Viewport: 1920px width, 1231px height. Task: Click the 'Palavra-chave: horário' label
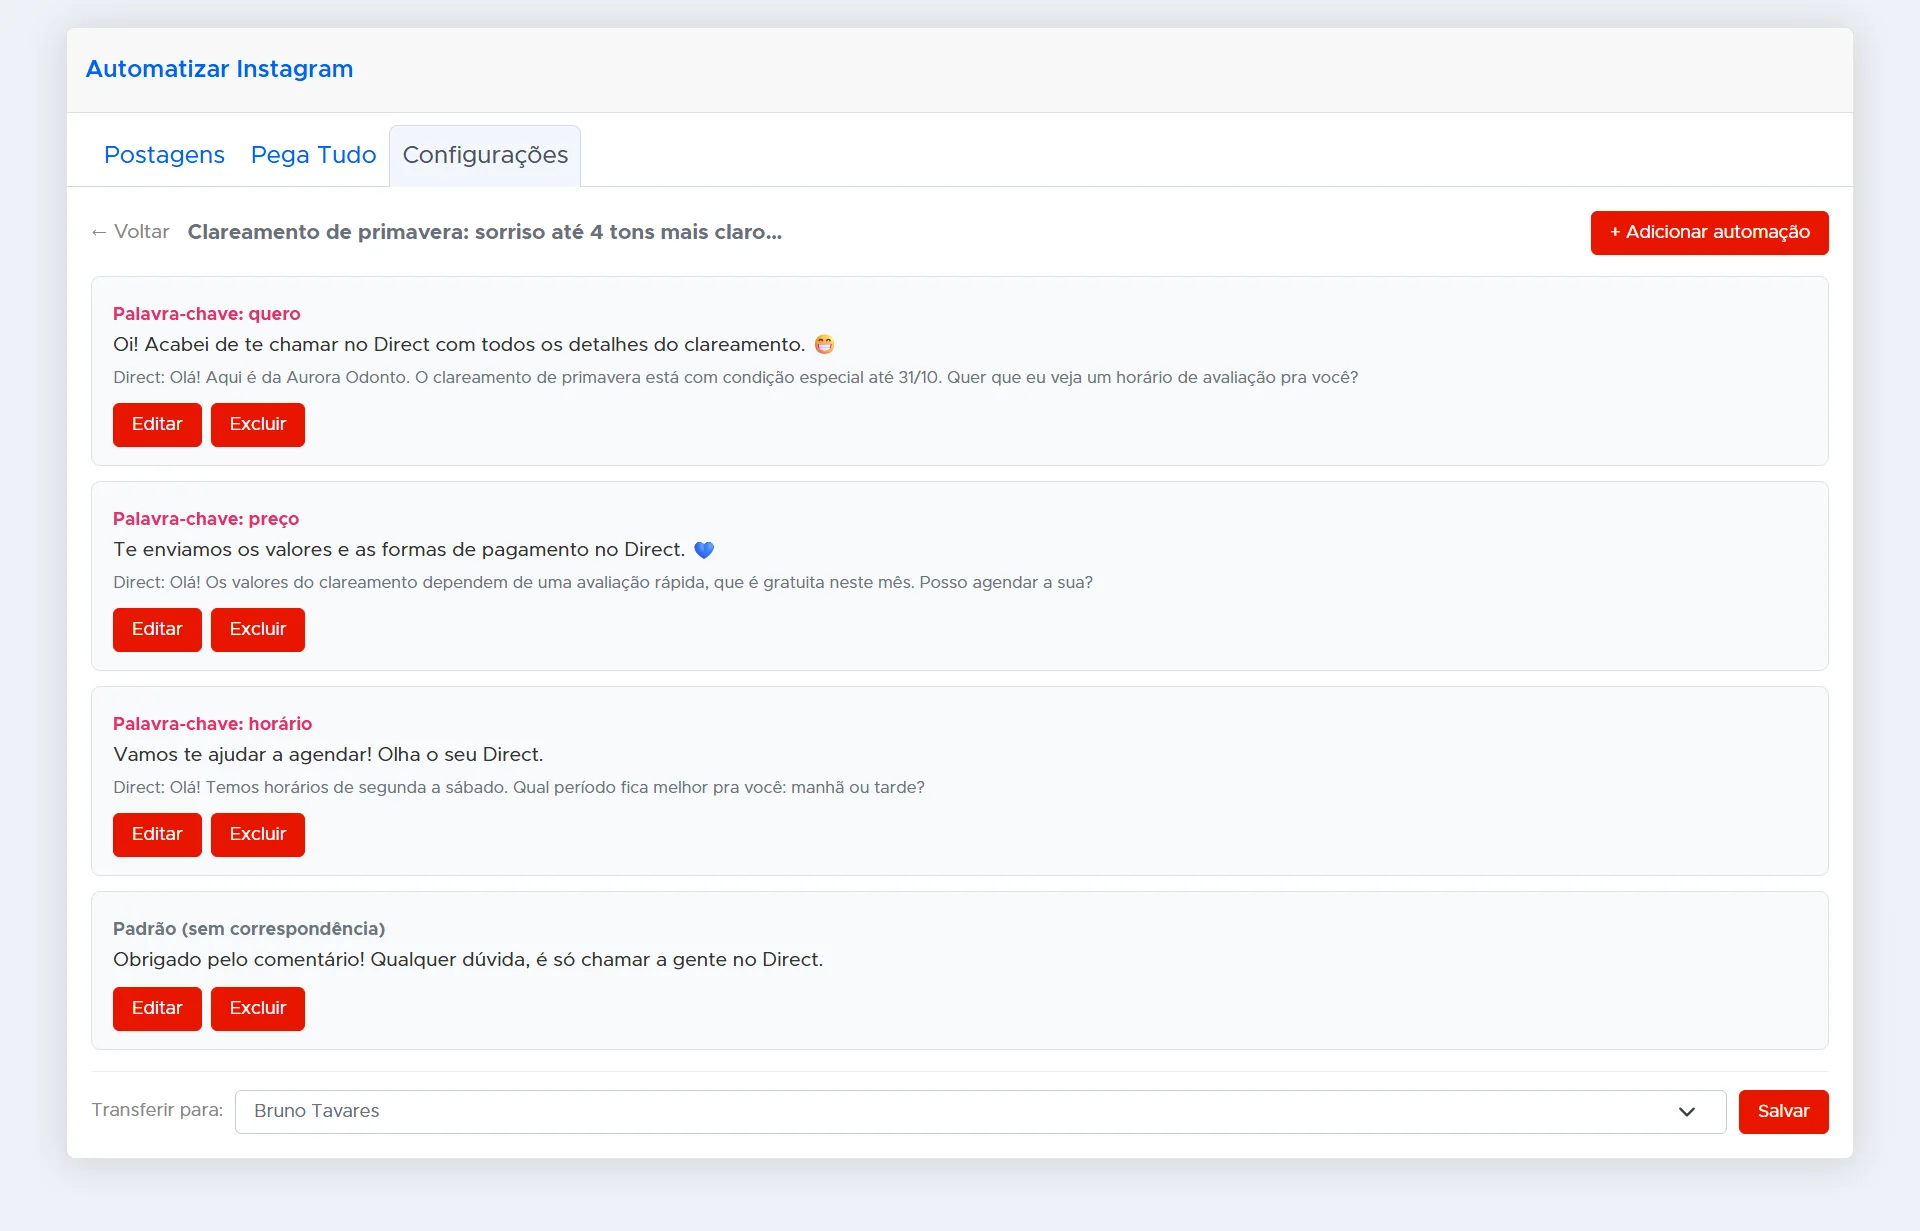click(x=212, y=724)
